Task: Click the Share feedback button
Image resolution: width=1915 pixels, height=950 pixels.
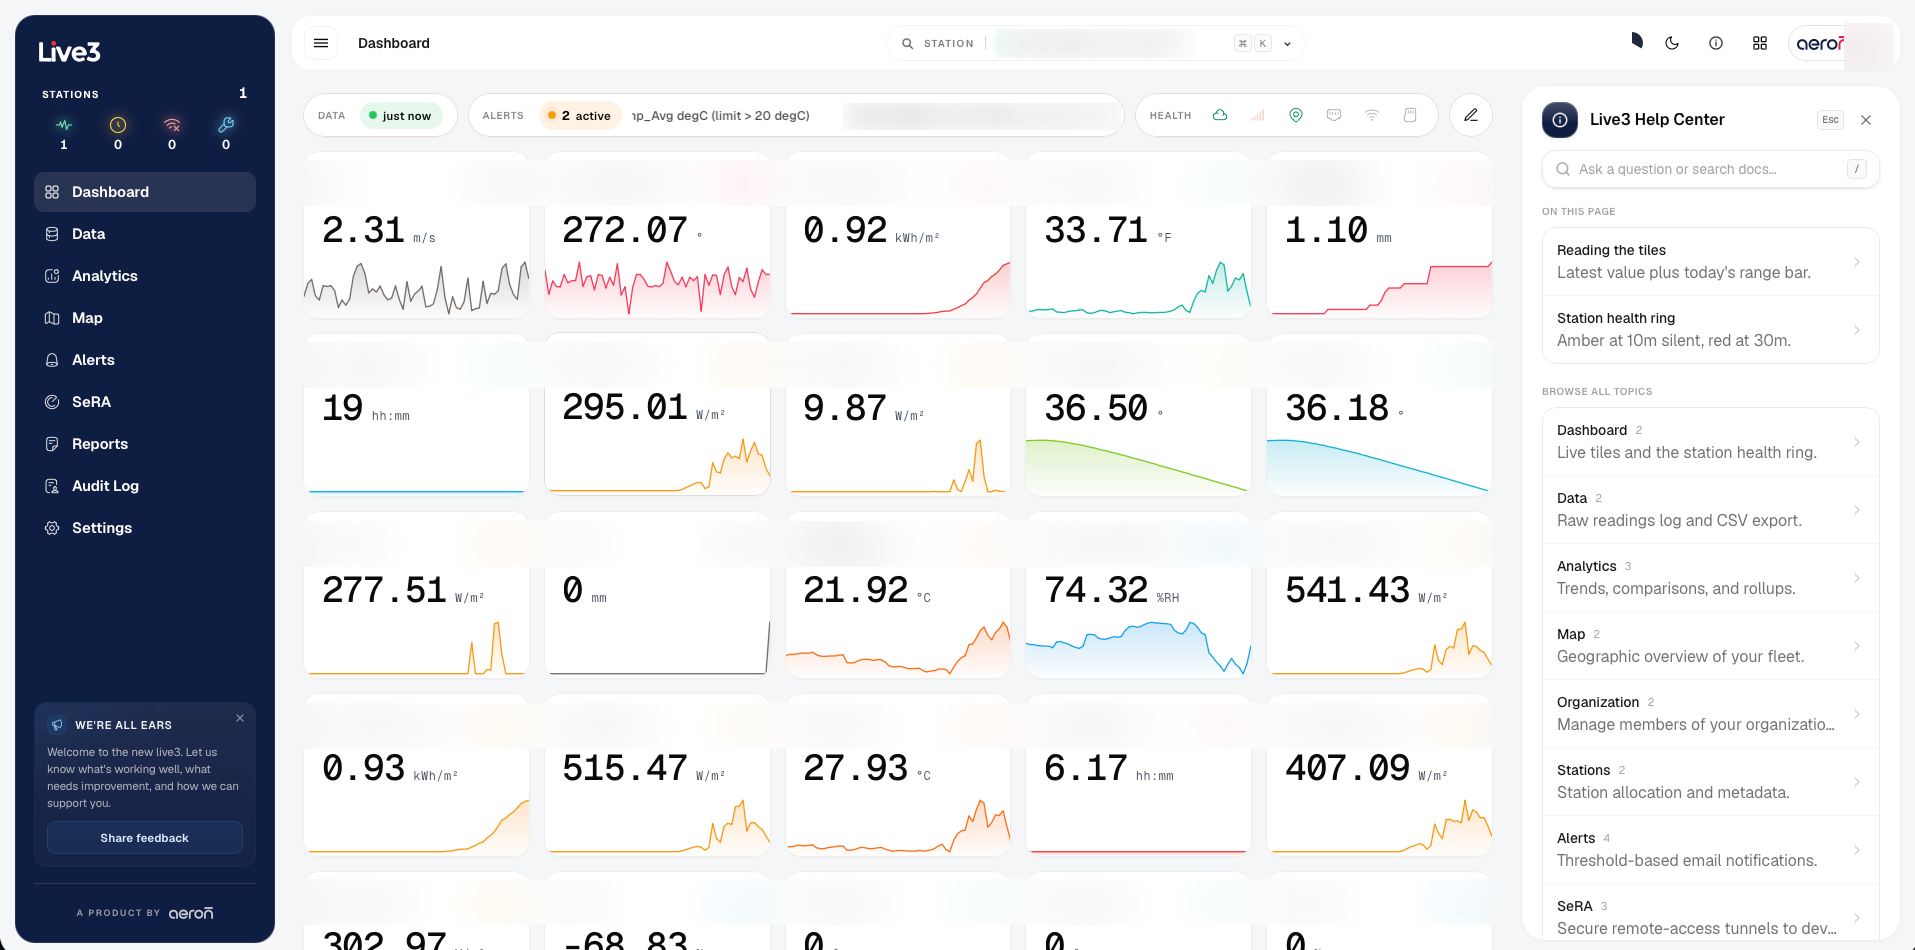Action: click(x=145, y=838)
